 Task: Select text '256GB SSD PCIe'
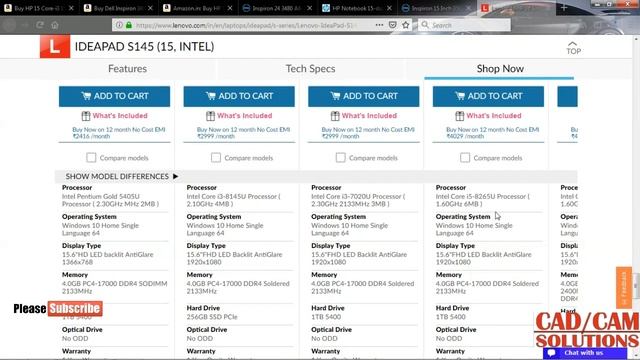(x=212, y=317)
